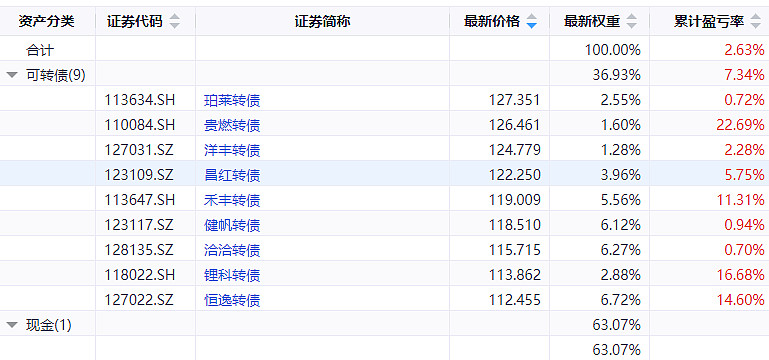Click price value 112.455

[514, 300]
